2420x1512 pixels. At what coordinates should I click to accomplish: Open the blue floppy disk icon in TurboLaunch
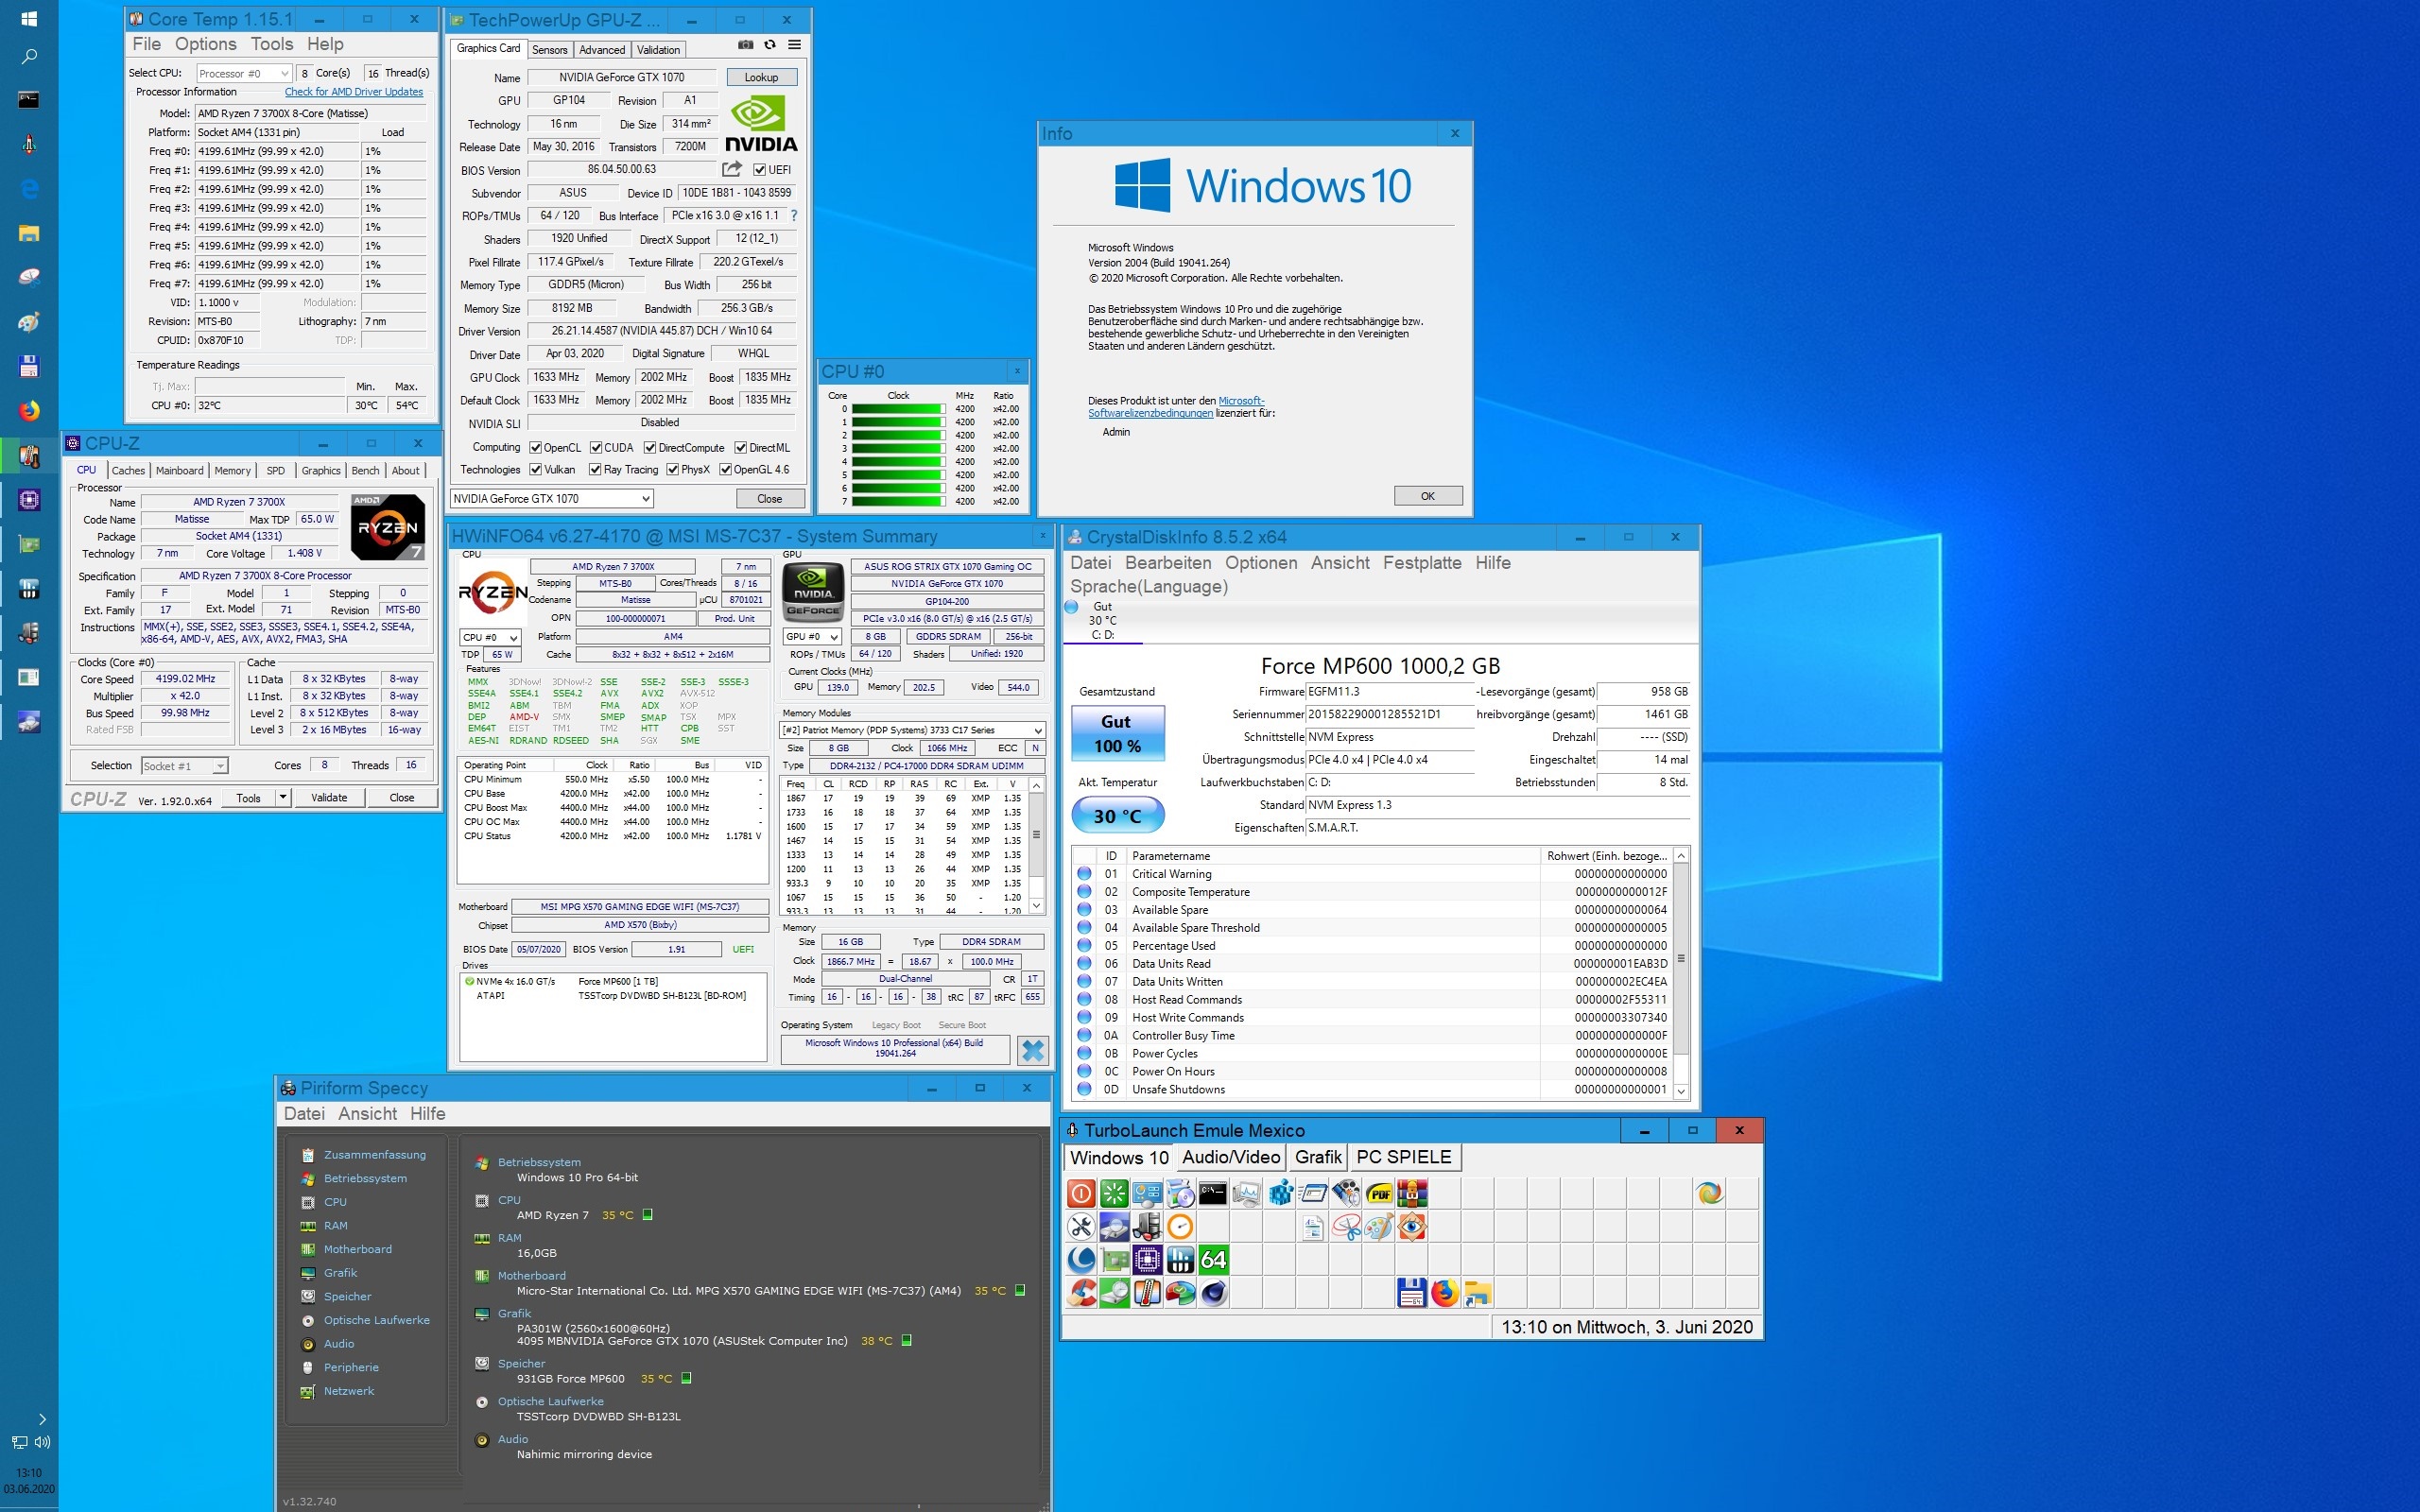(1411, 1292)
